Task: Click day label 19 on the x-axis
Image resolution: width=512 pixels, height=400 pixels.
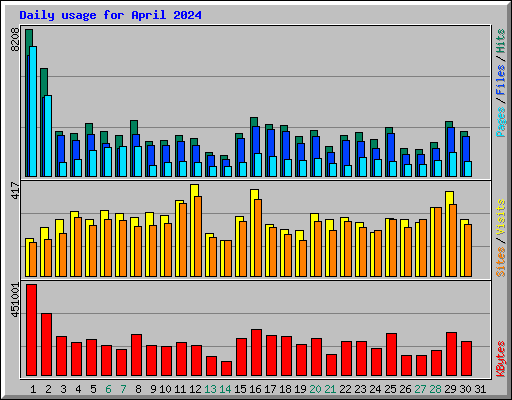Action: (300, 389)
